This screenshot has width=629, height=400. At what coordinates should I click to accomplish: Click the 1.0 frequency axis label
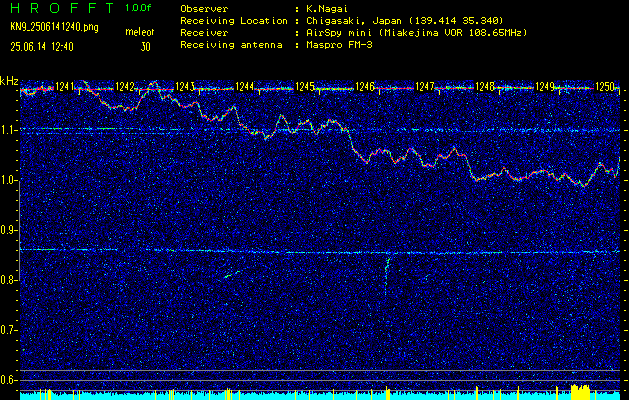9,180
